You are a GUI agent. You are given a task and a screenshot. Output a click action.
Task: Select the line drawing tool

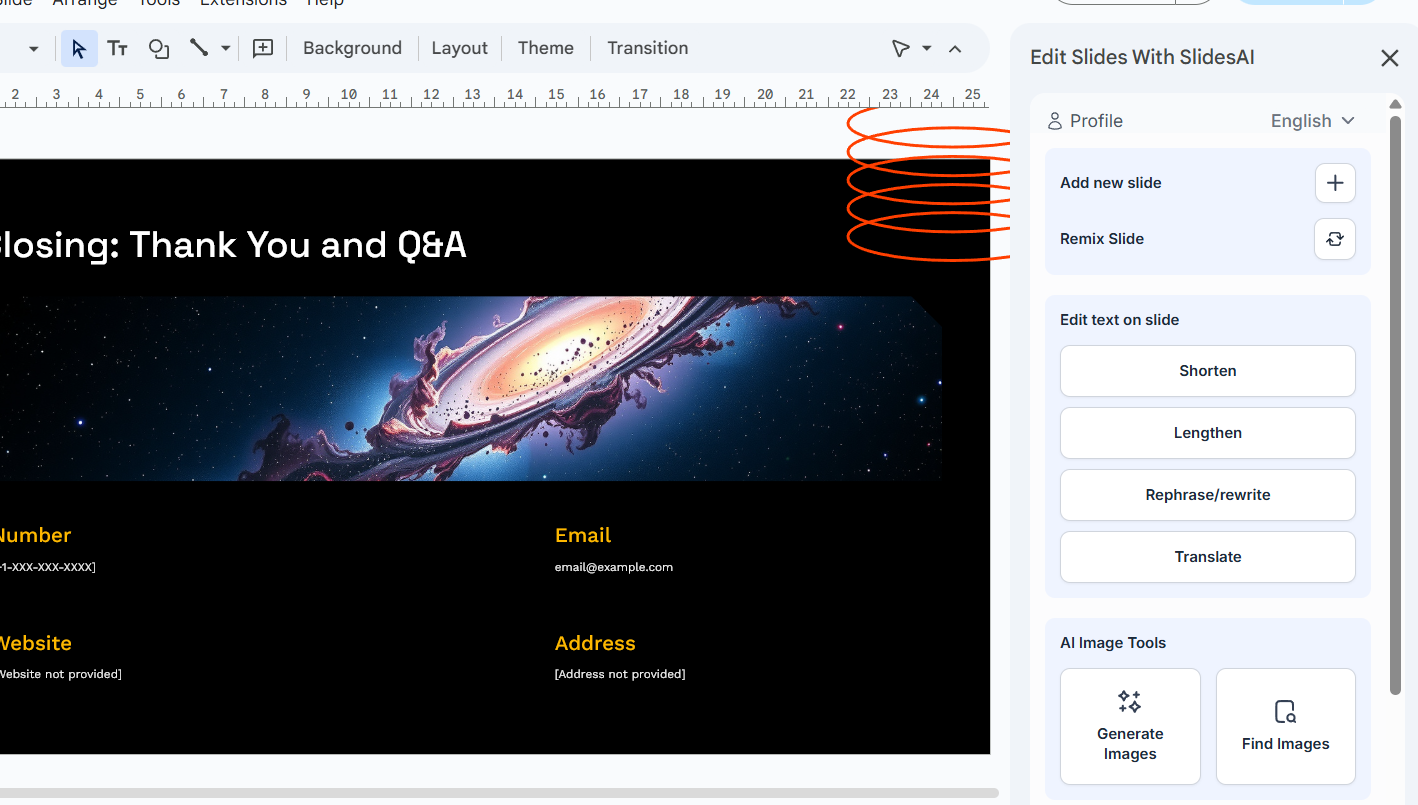198,47
